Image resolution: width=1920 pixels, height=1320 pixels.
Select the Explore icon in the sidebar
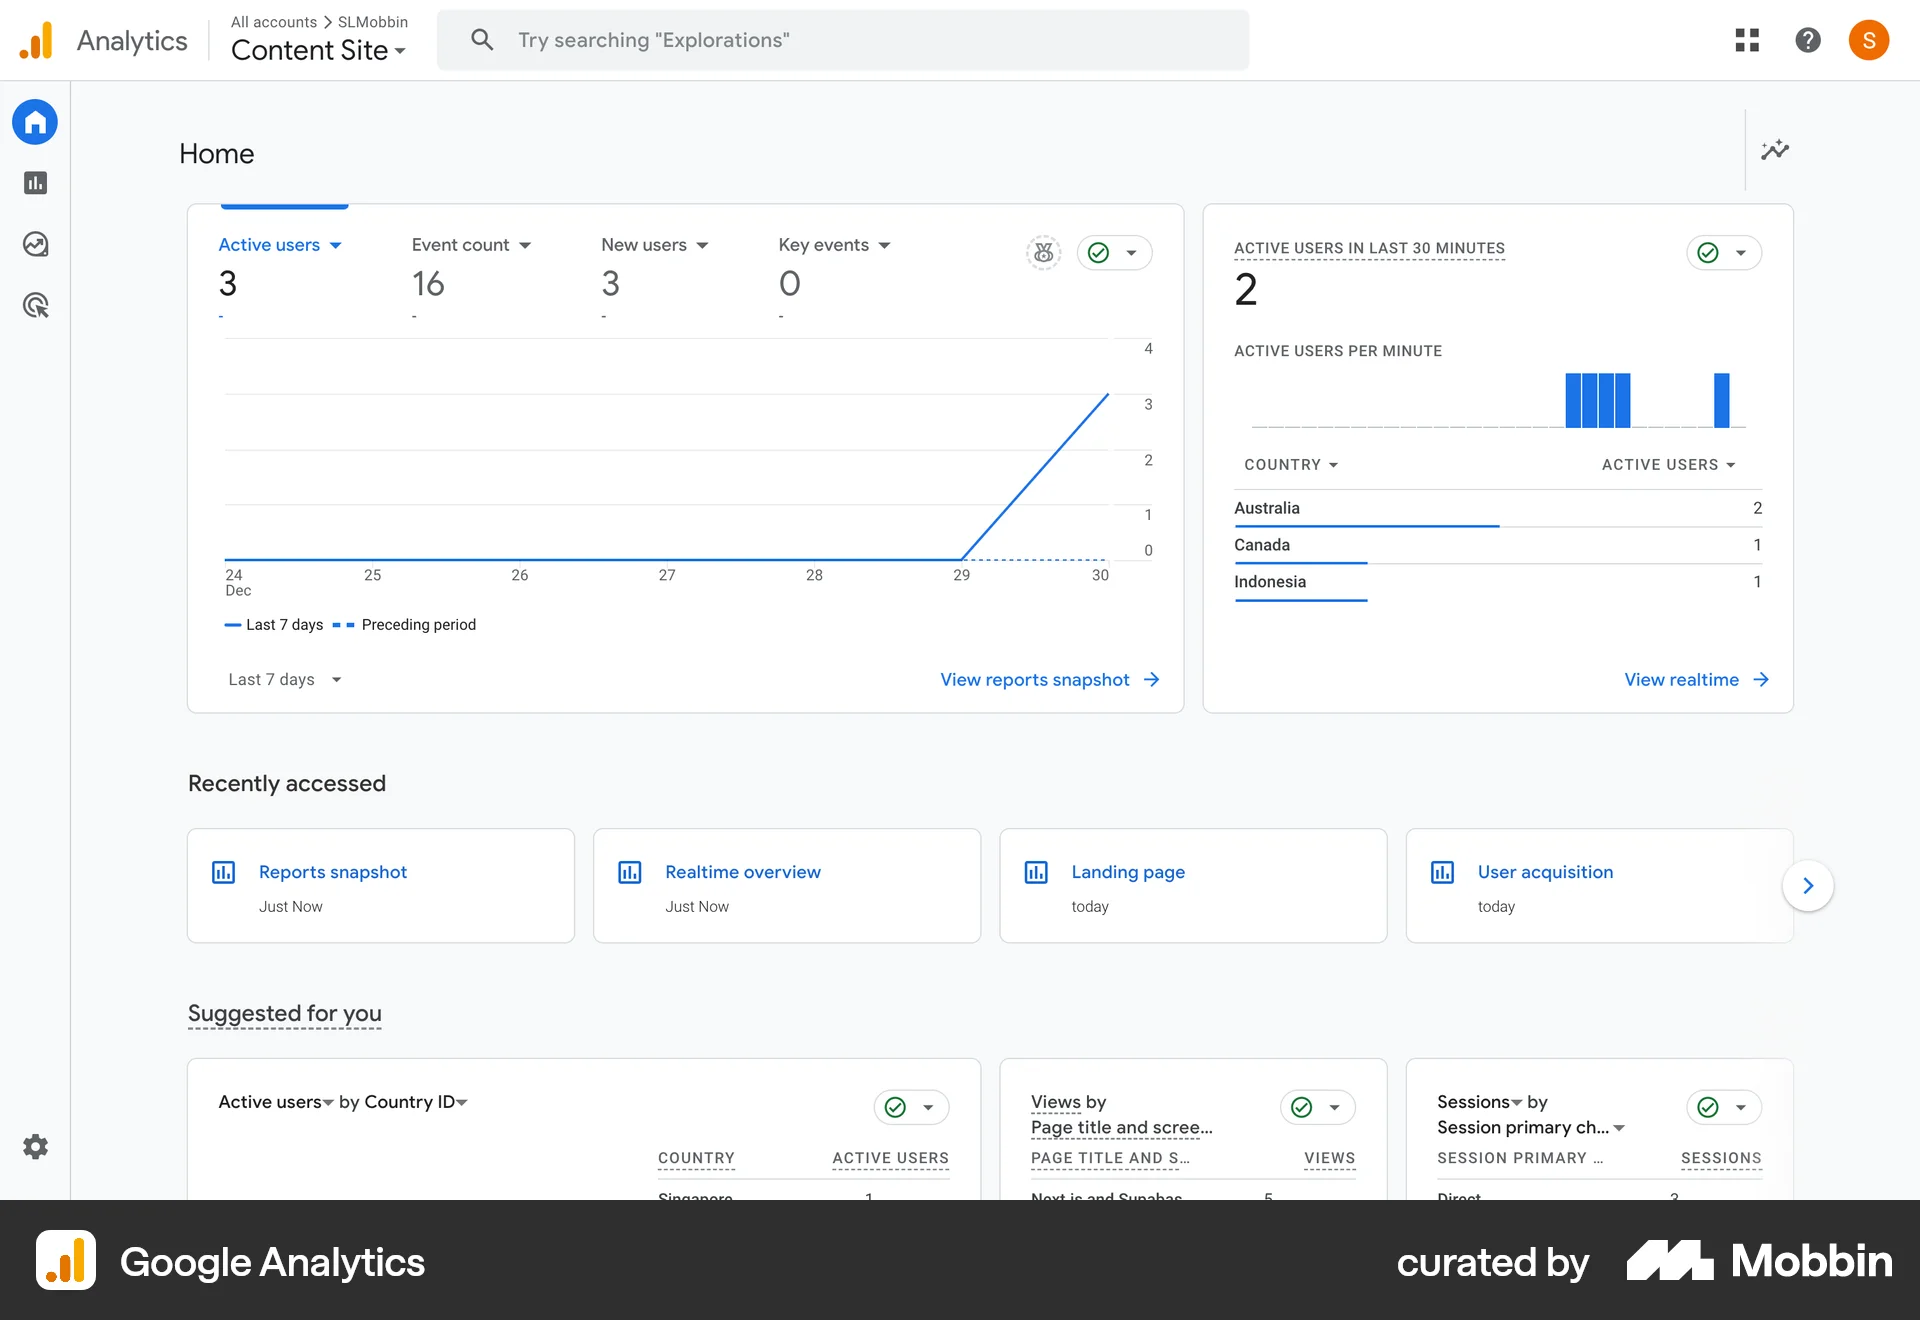pyautogui.click(x=35, y=243)
